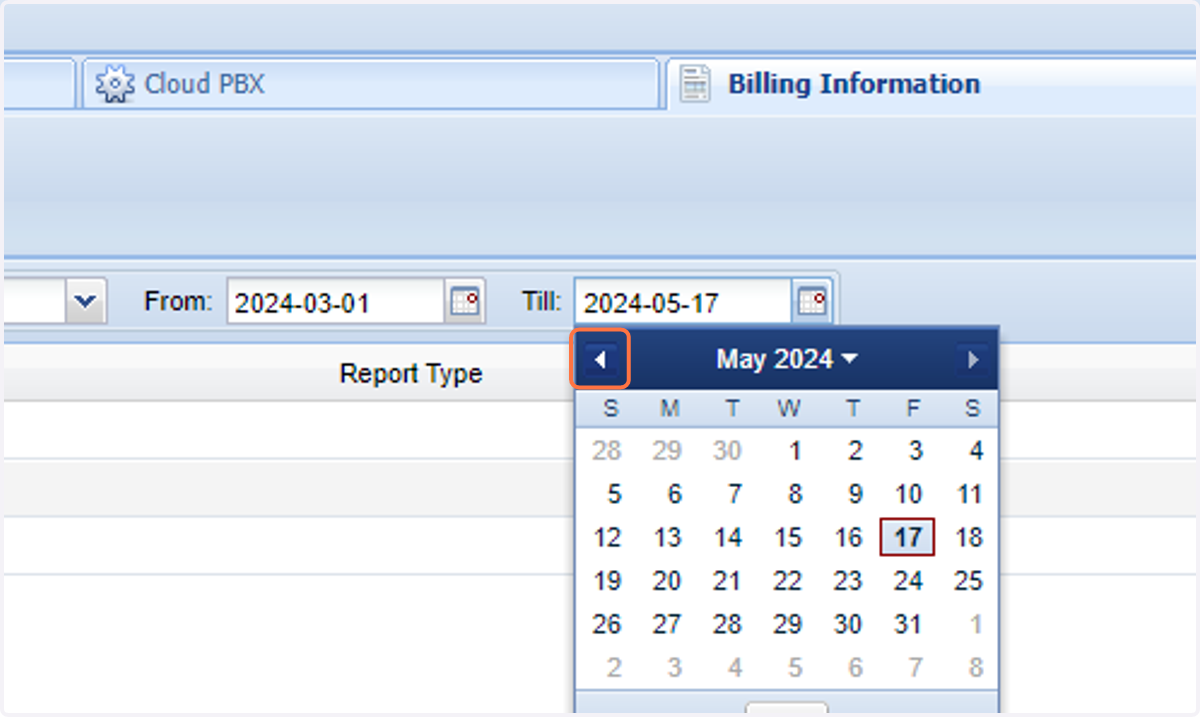Image resolution: width=1200 pixels, height=717 pixels.
Task: Open the From date calendar picker
Action: (x=465, y=301)
